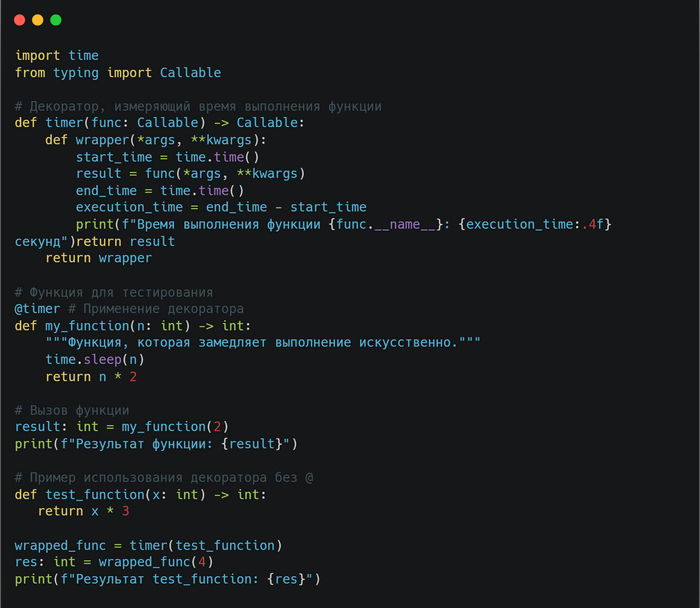
Task: Click the red close dot
Action: pyautogui.click(x=20, y=20)
